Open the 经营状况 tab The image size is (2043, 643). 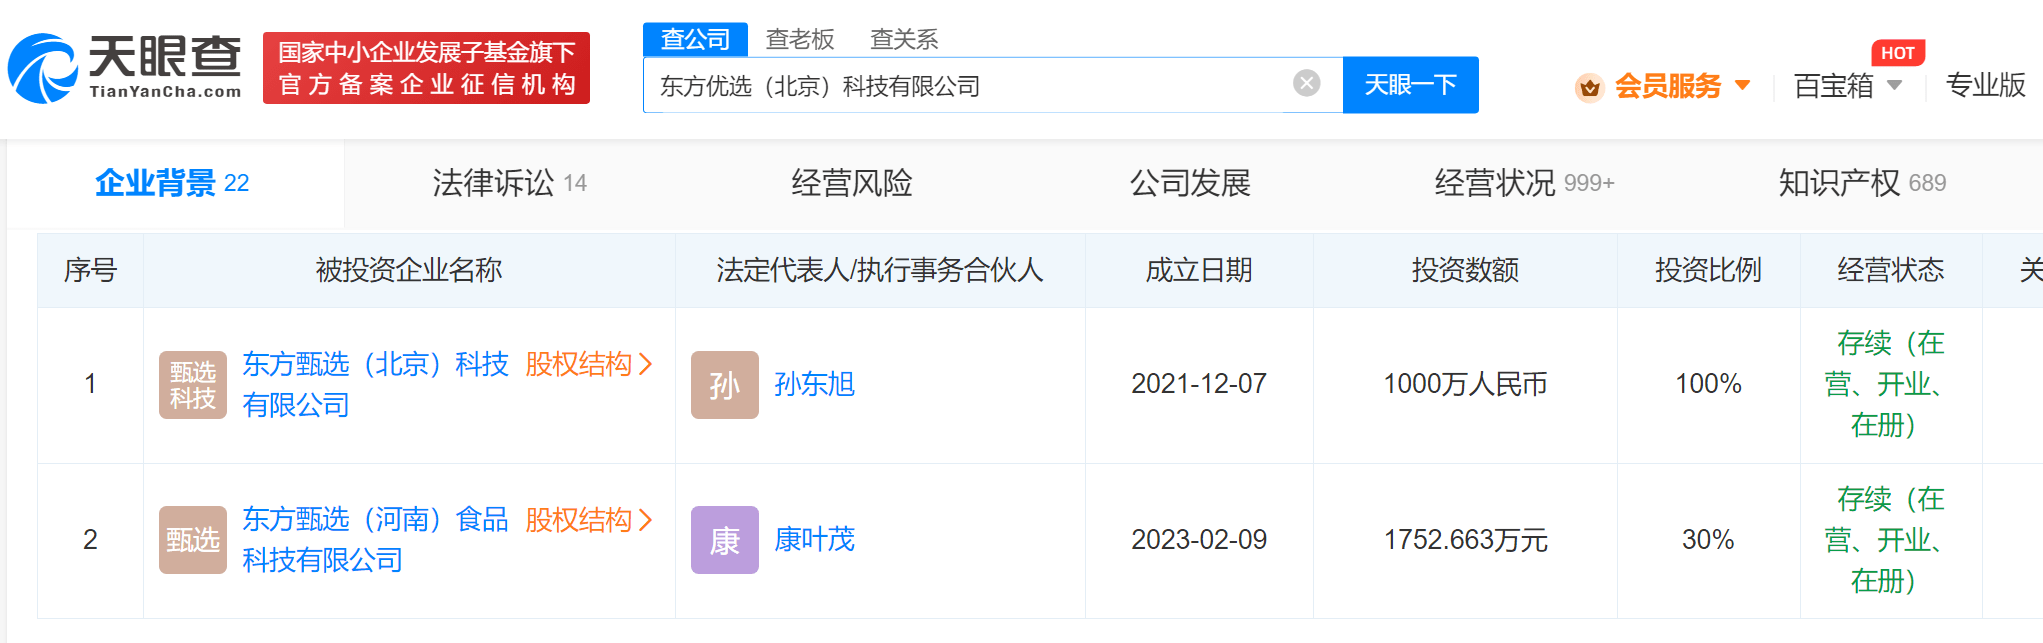[x=1524, y=183]
